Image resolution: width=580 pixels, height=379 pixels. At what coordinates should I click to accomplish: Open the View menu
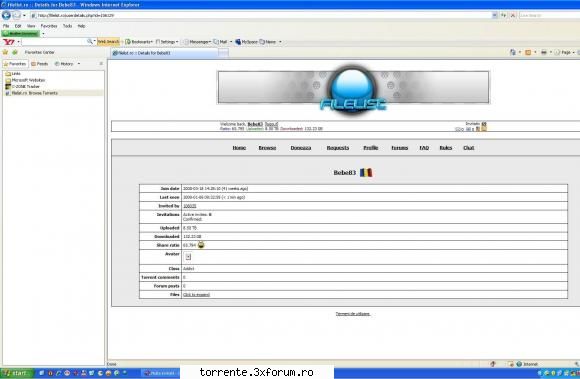click(x=31, y=26)
